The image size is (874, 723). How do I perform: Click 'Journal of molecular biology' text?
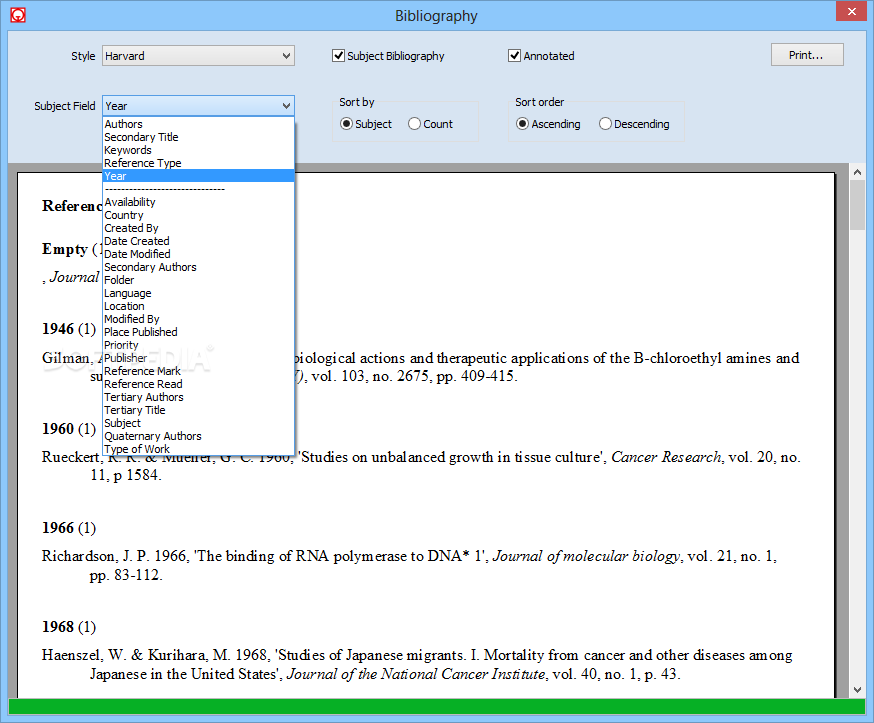point(586,556)
